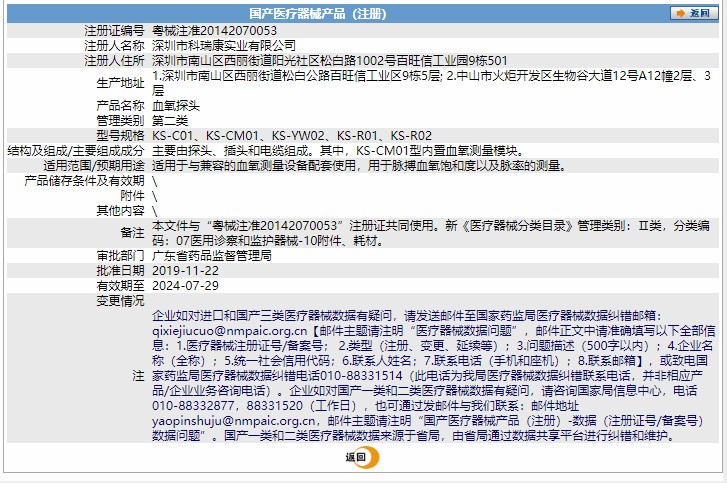Select expiry date 2024-07-29

185,286
